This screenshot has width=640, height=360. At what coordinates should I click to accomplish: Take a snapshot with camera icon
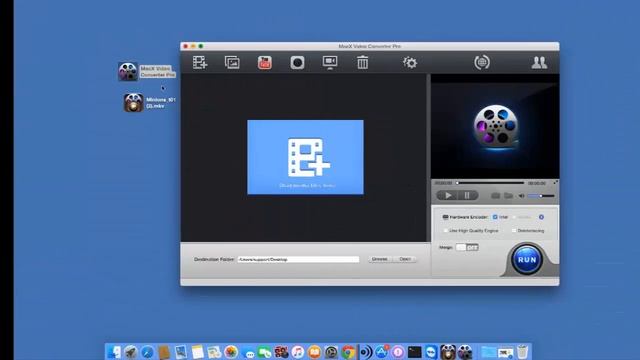(x=496, y=196)
